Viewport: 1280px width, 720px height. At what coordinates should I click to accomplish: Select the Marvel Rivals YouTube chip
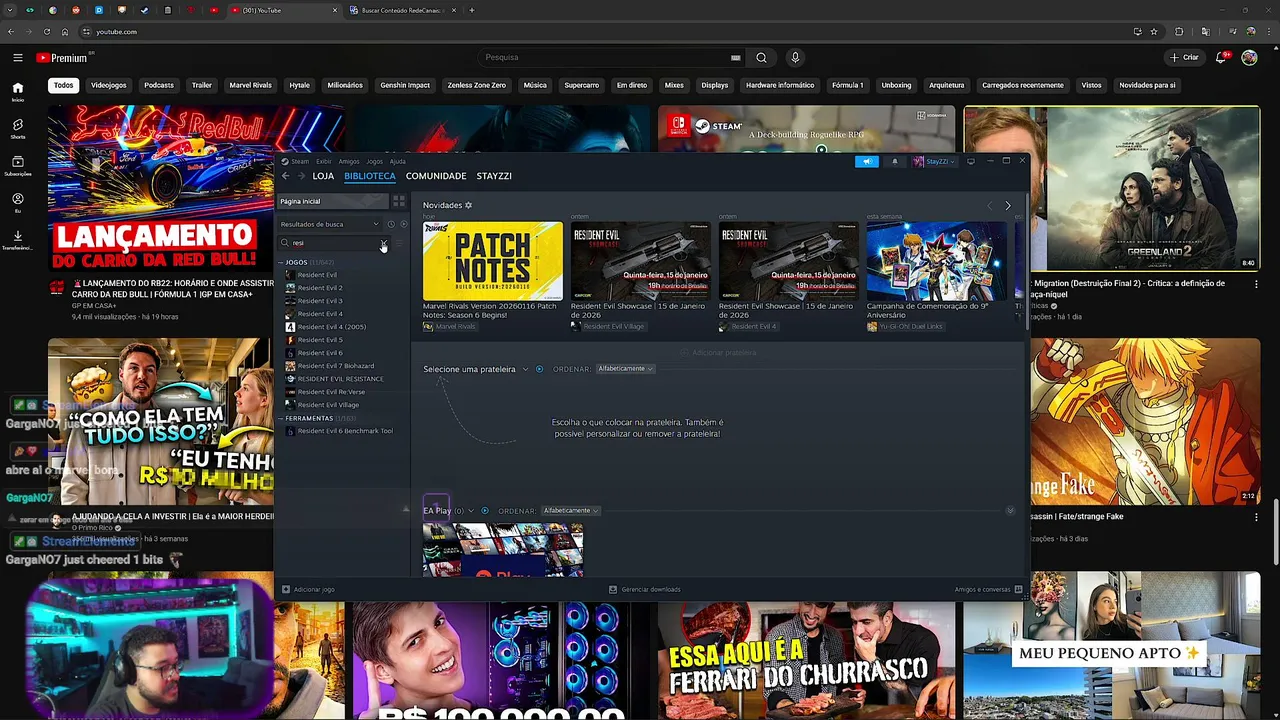click(x=250, y=85)
